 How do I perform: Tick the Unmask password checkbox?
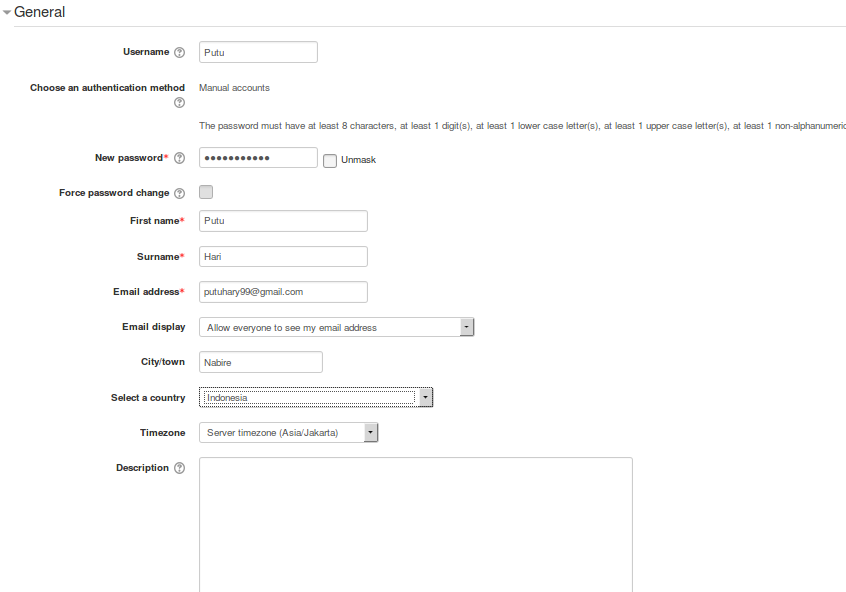click(x=330, y=160)
